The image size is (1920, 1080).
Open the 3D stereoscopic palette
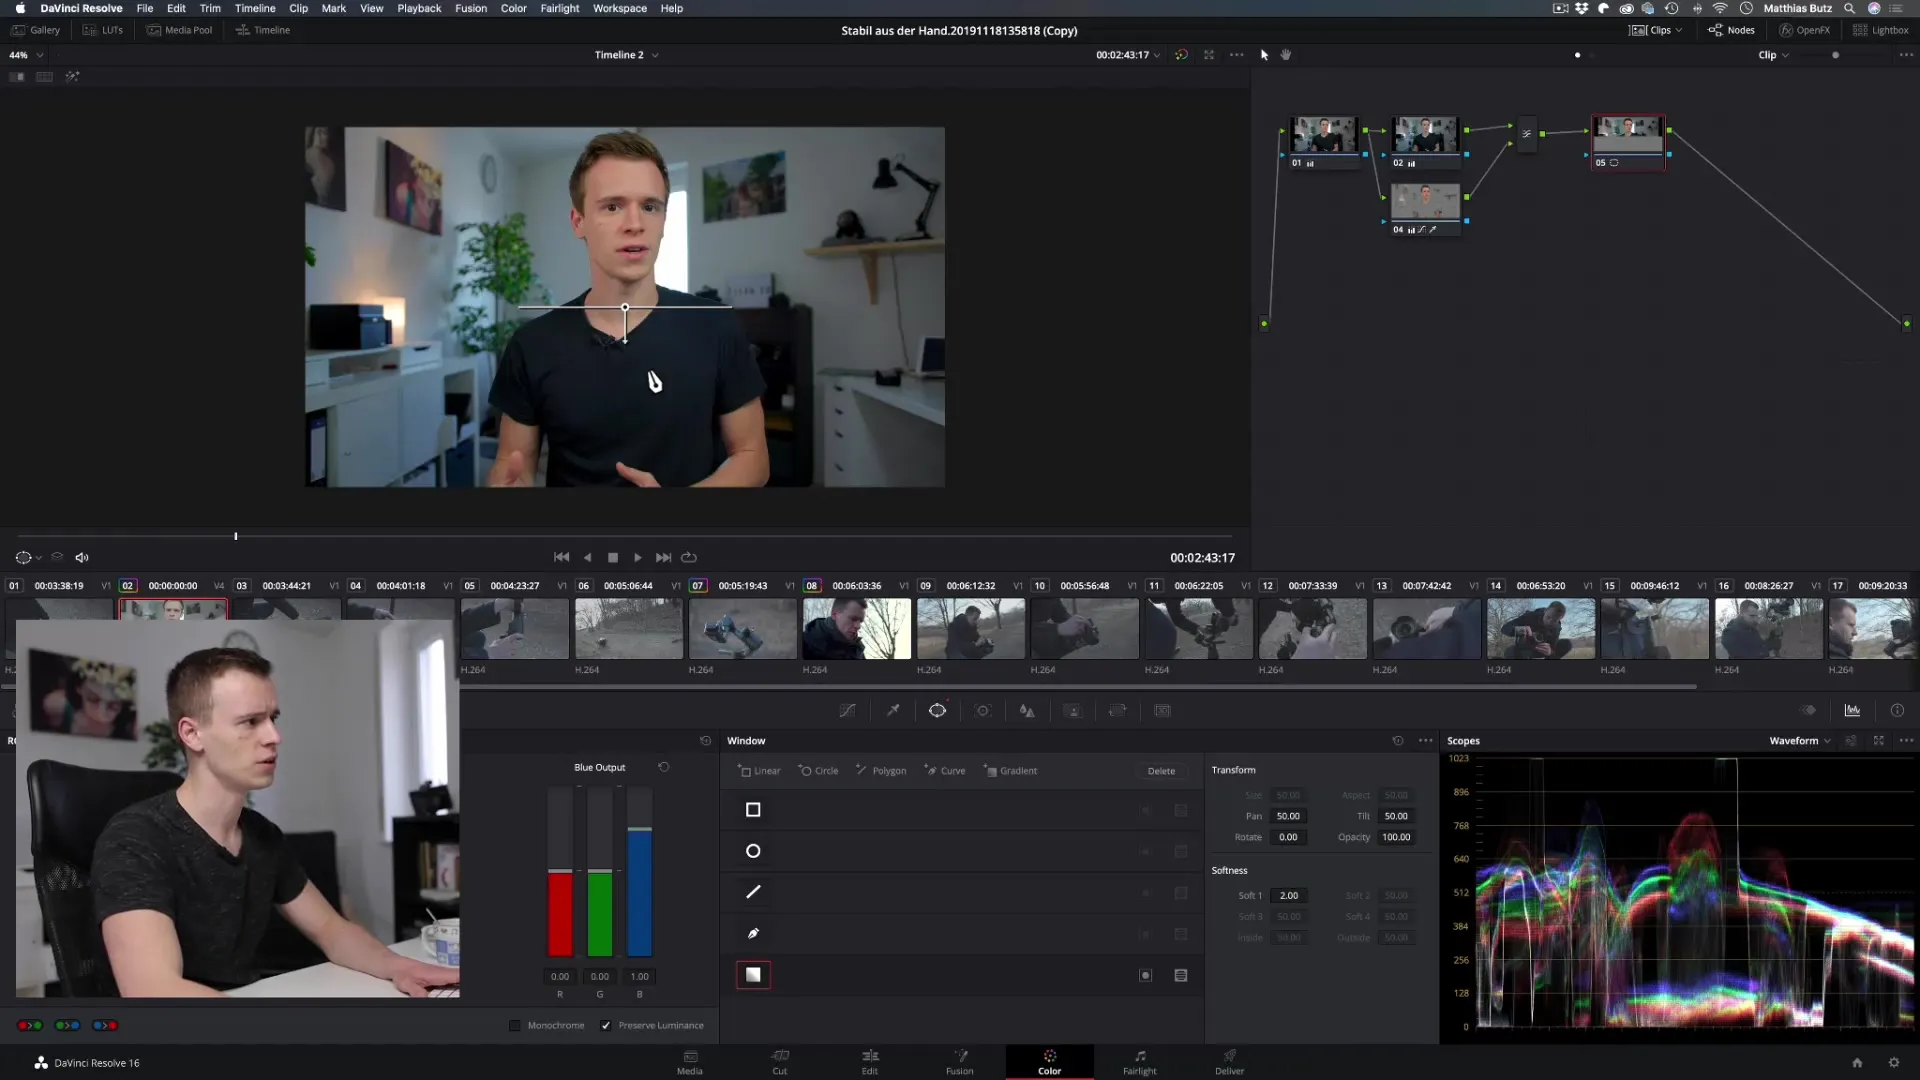1162,710
